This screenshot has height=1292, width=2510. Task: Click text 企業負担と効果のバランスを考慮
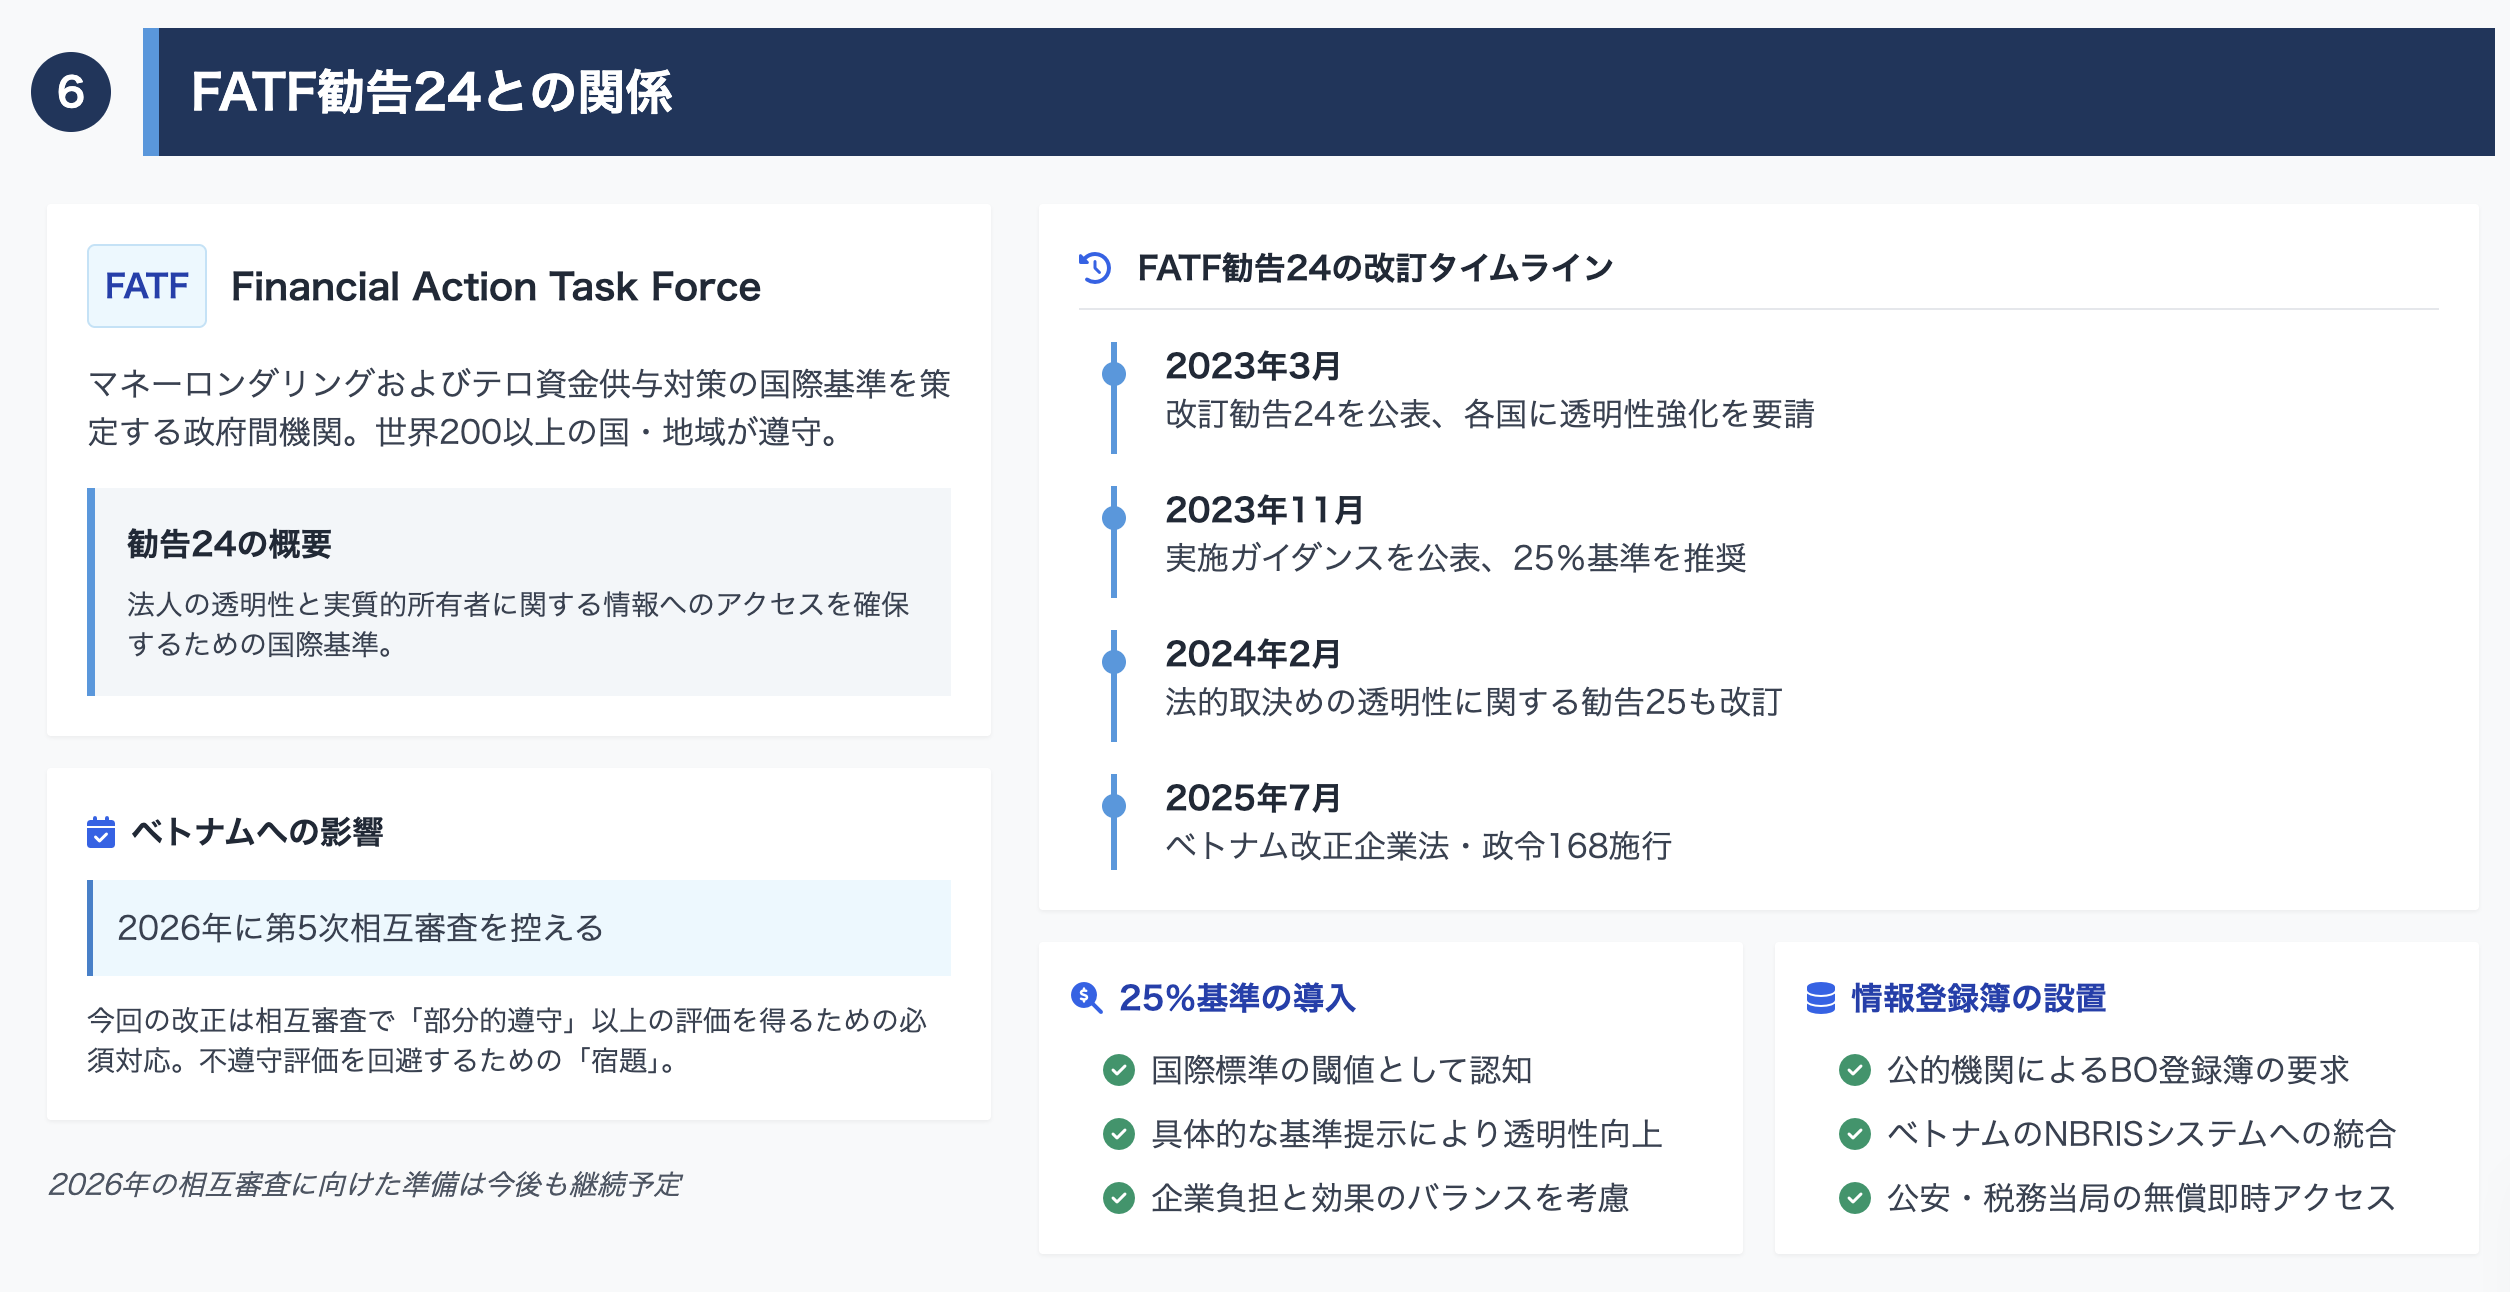coord(1390,1198)
